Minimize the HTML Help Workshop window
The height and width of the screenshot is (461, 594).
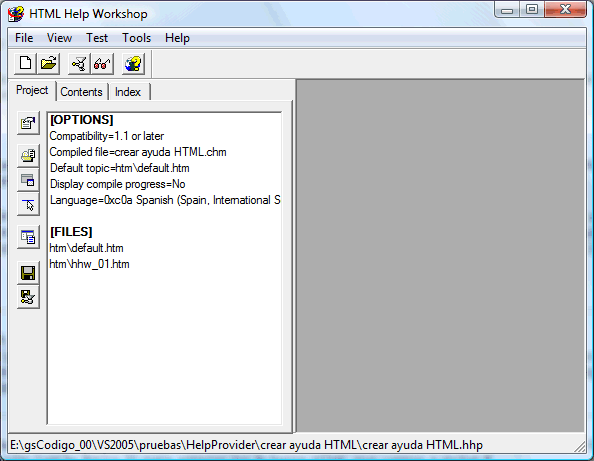[507, 10]
